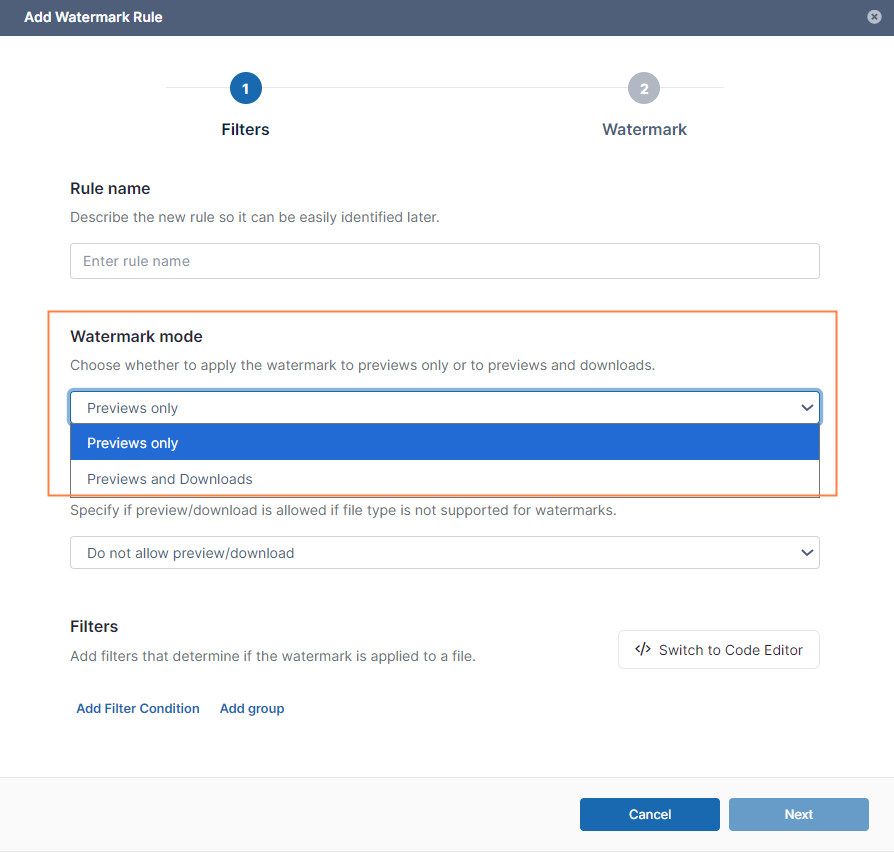Cancel the watermark rule creation
The width and height of the screenshot is (894, 852).
(x=650, y=814)
